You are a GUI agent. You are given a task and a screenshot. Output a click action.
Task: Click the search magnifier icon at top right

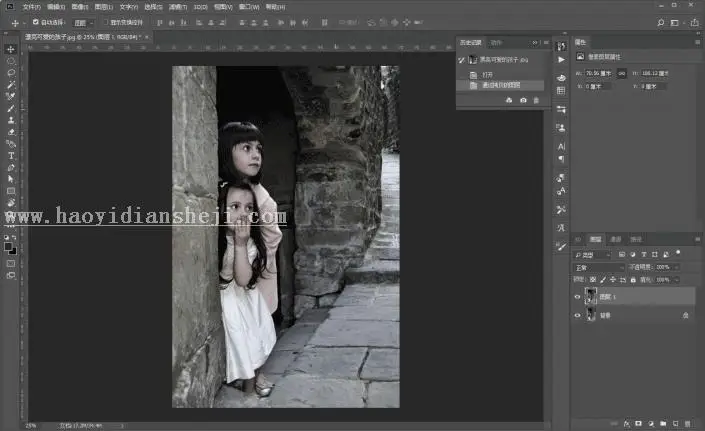(x=660, y=22)
